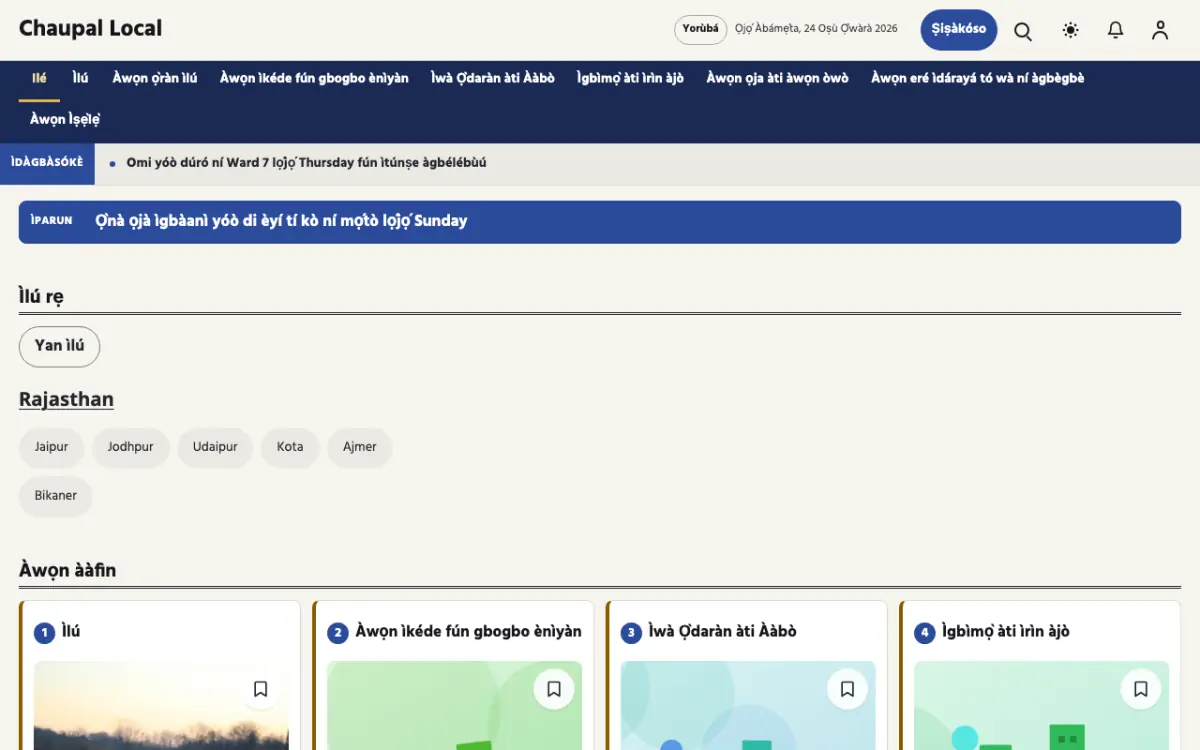This screenshot has width=1200, height=750.
Task: Open Àwọn ìkéde fún gbogbo ènìyàn navigation item
Action: pos(314,78)
